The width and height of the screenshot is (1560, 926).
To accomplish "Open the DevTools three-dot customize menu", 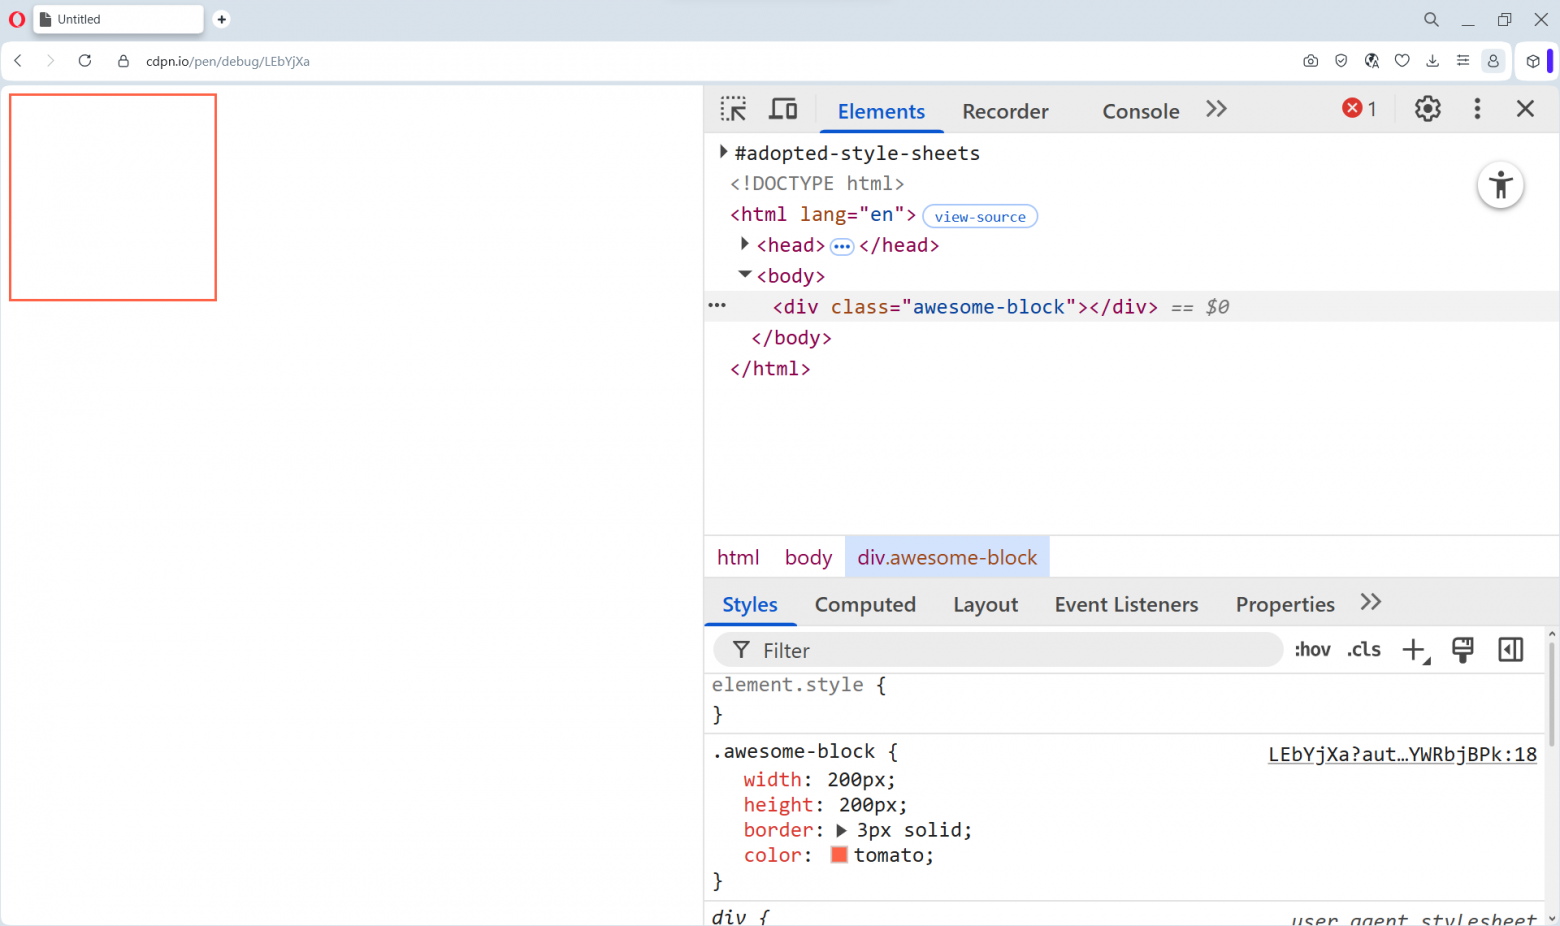I will pos(1477,108).
